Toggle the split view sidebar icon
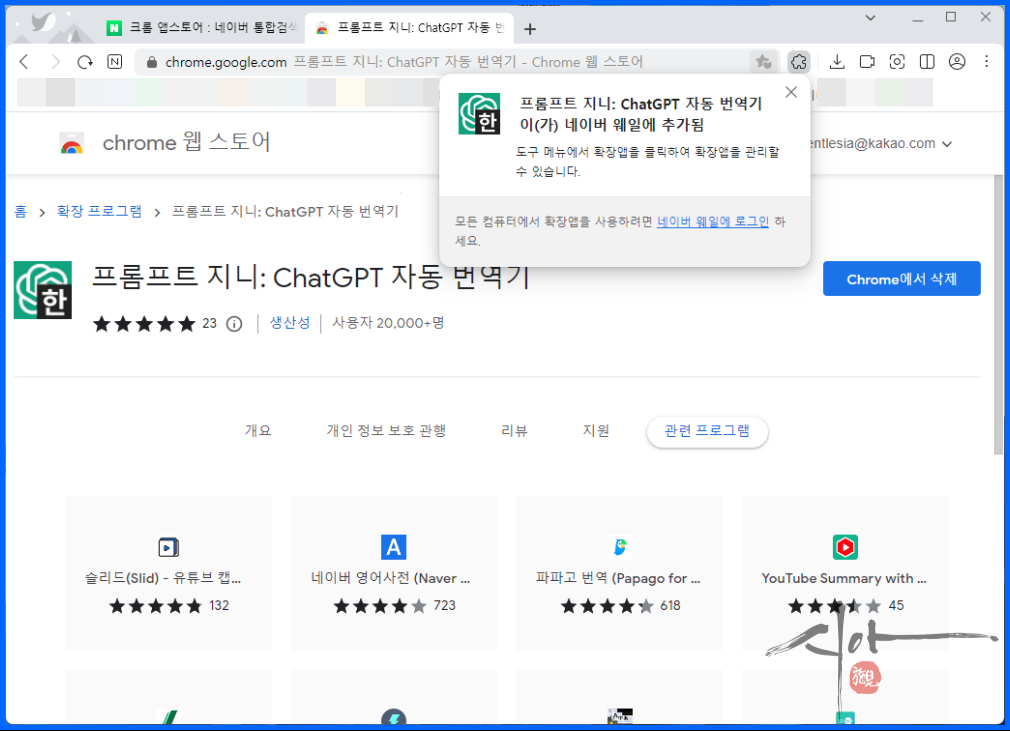 coord(927,62)
